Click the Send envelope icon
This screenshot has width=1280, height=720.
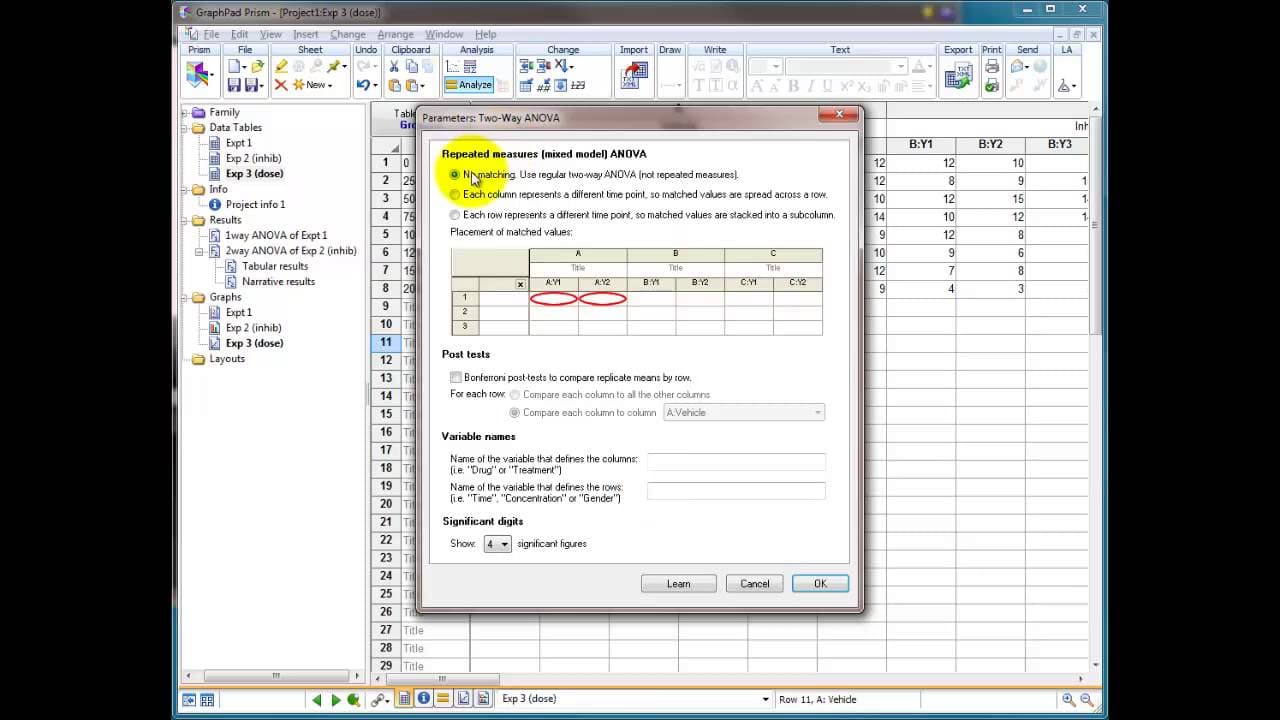coord(1018,66)
